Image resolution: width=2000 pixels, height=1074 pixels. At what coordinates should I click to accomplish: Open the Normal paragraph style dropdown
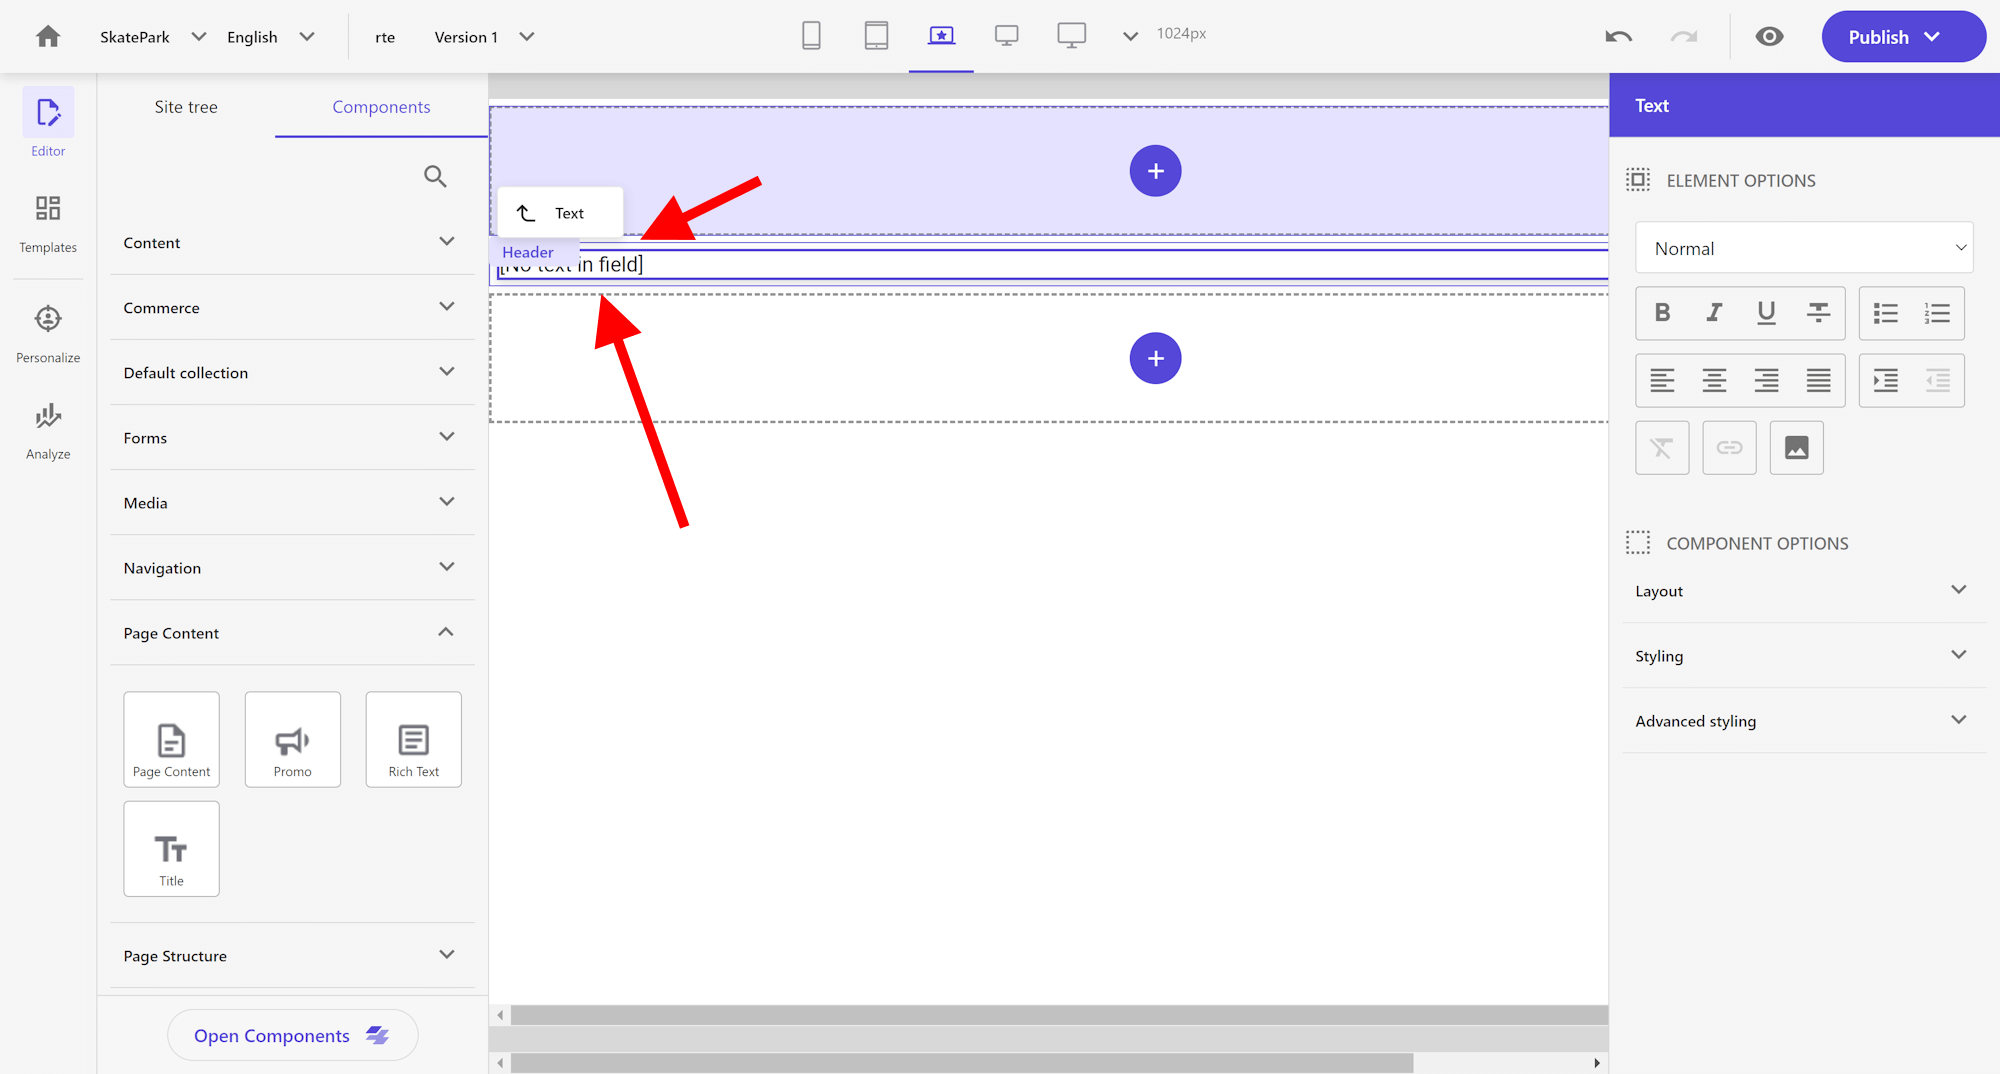coord(1804,248)
